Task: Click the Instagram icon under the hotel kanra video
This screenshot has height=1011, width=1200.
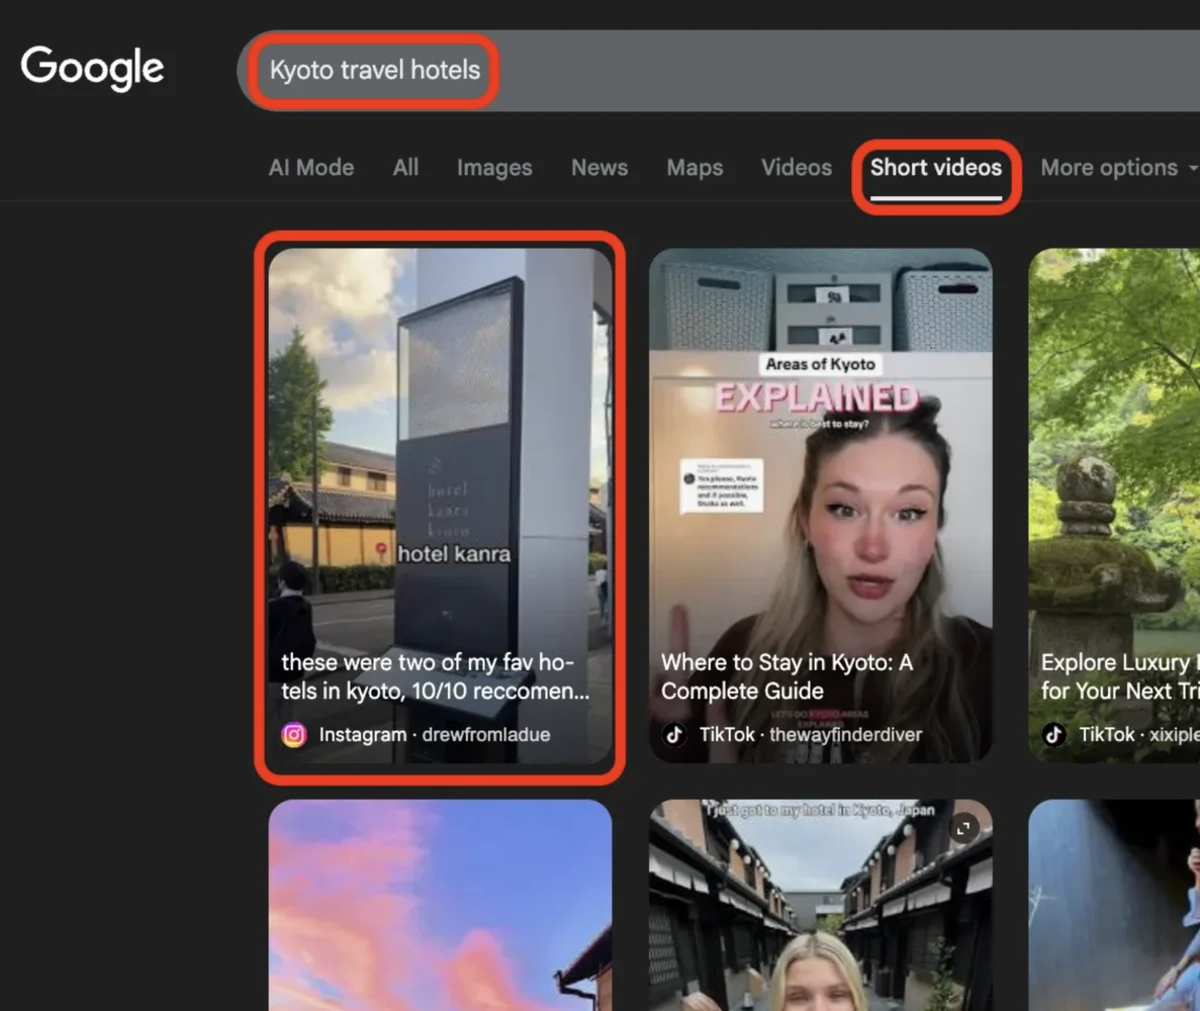Action: (x=294, y=735)
